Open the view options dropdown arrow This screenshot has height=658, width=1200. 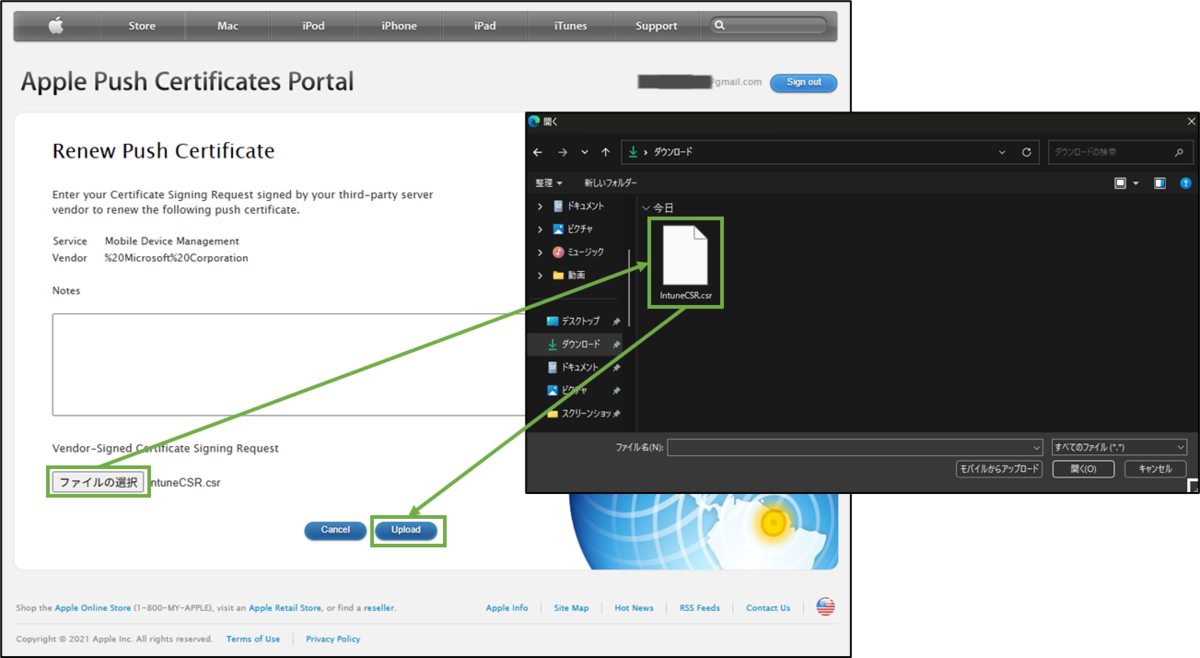[1136, 183]
